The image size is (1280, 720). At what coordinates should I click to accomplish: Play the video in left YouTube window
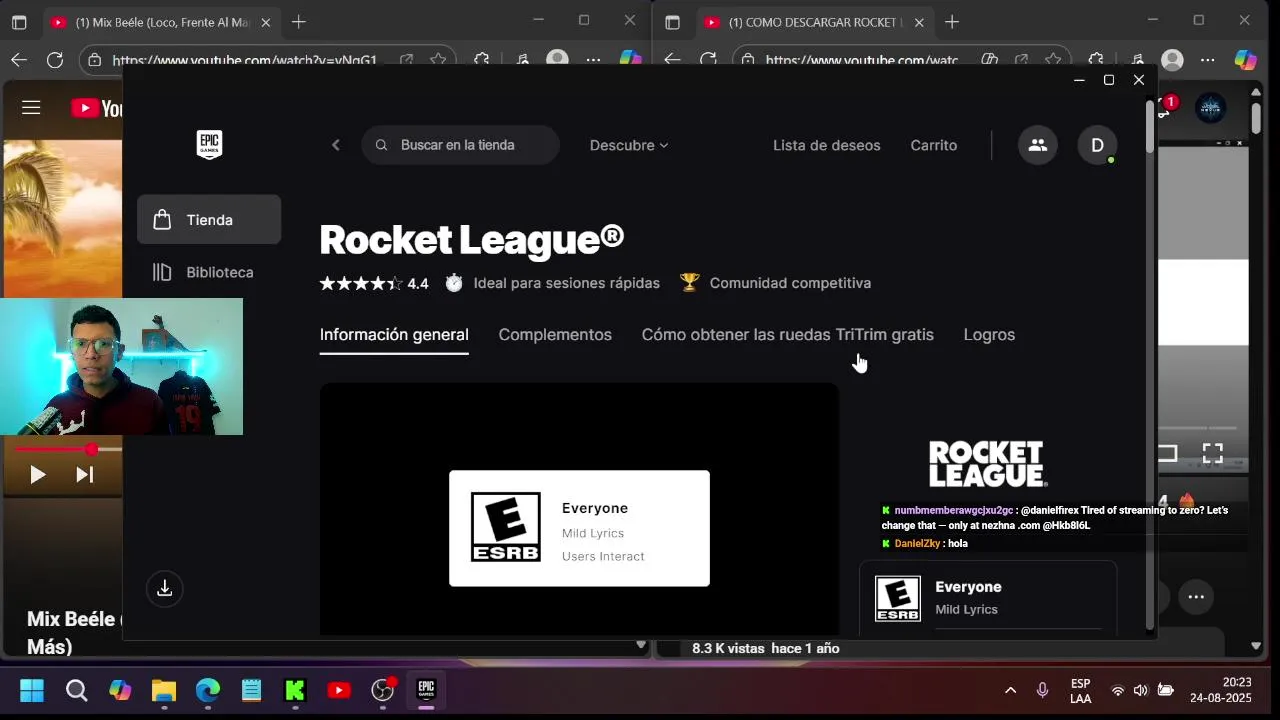(37, 475)
